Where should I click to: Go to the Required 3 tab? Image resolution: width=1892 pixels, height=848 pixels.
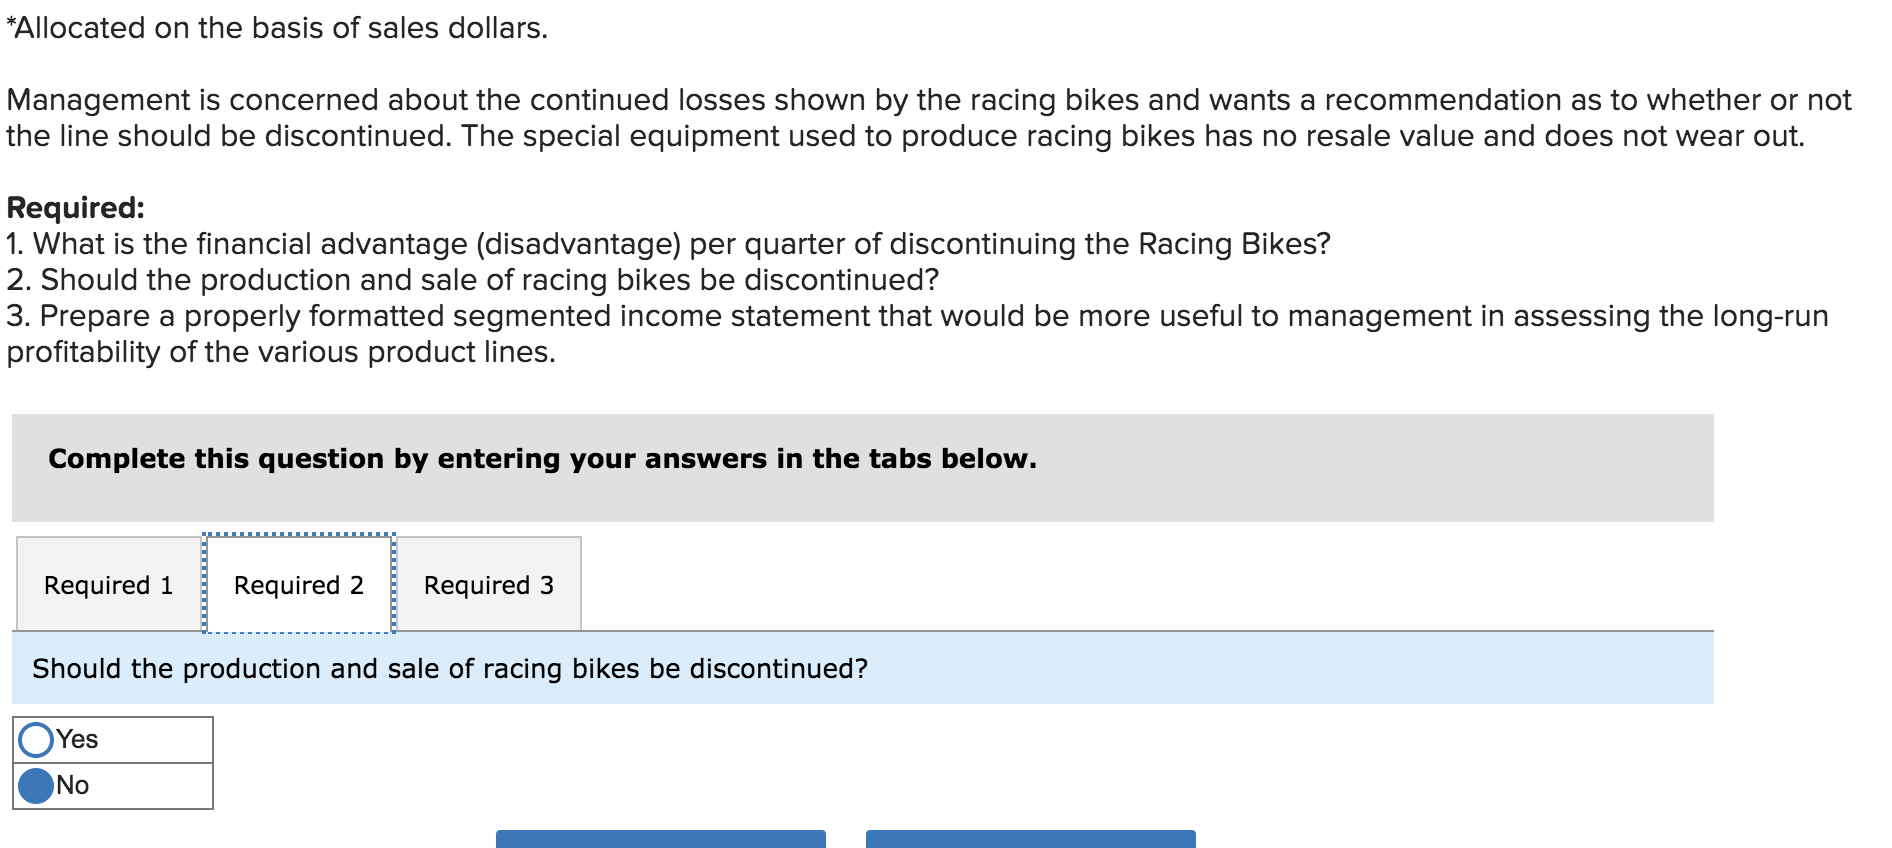point(488,585)
